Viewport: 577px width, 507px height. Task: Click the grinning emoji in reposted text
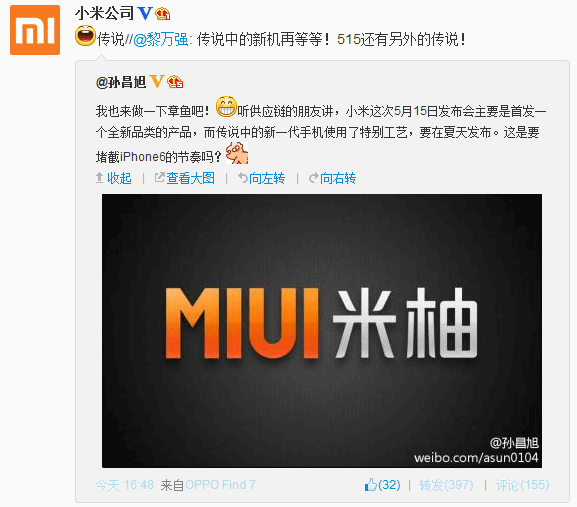point(226,107)
